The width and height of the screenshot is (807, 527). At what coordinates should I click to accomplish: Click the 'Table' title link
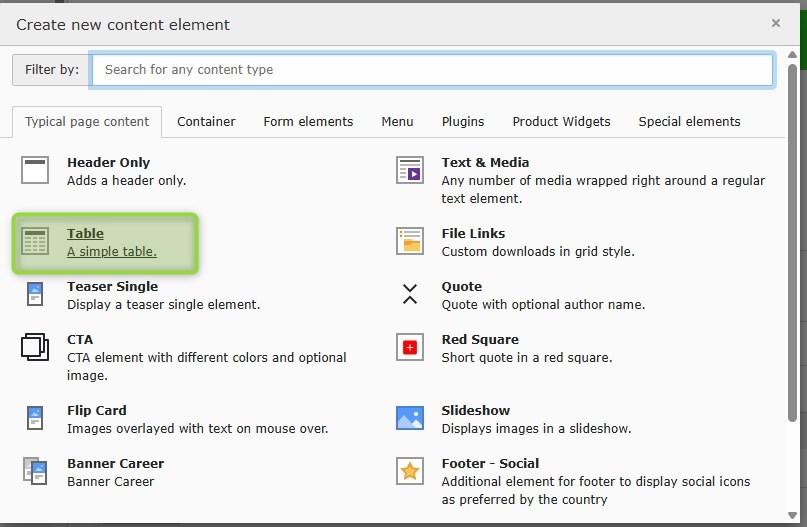85,234
